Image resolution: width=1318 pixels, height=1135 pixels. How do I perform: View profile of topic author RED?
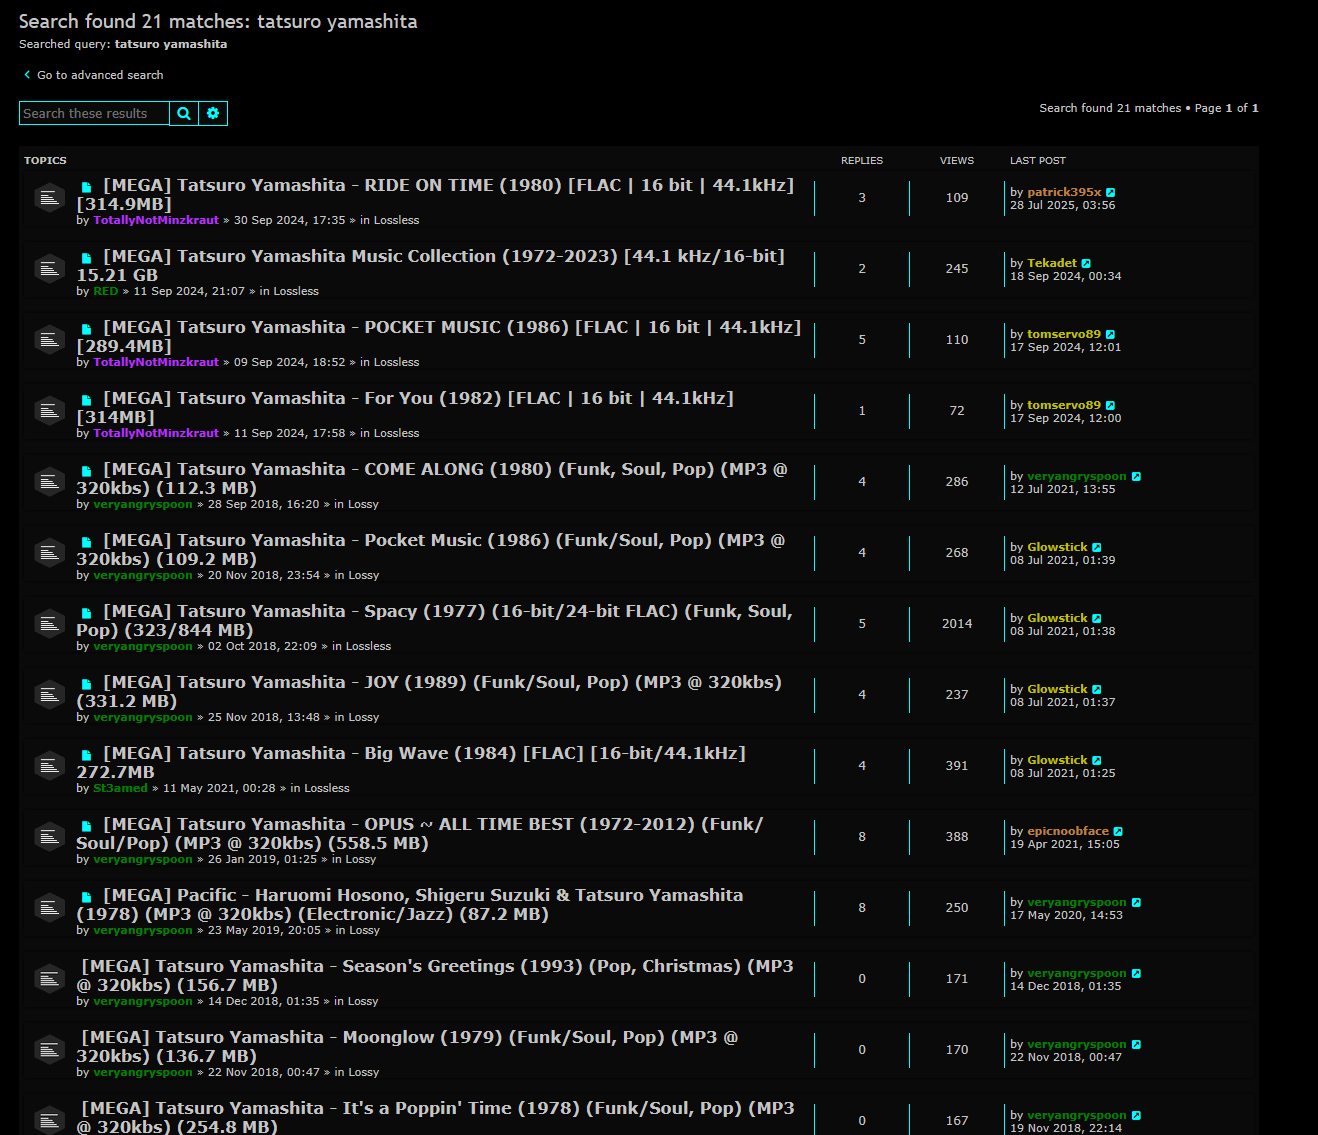click(106, 291)
